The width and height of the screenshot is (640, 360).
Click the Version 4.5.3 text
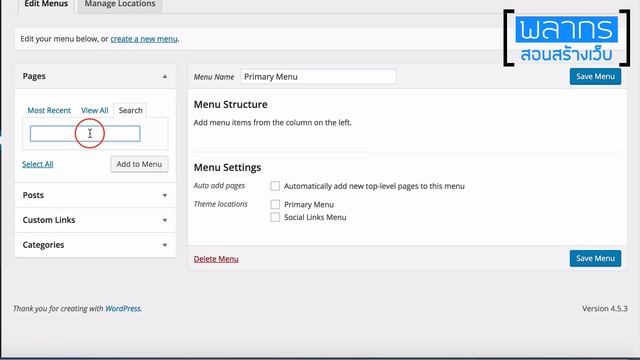(604, 309)
